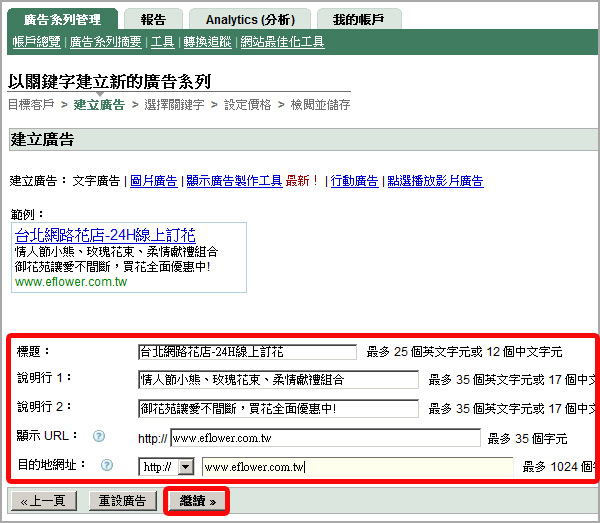This screenshot has height=523, width=600.
Task: Open the 網站最佳化工具 submenu link
Action: pyautogui.click(x=282, y=41)
